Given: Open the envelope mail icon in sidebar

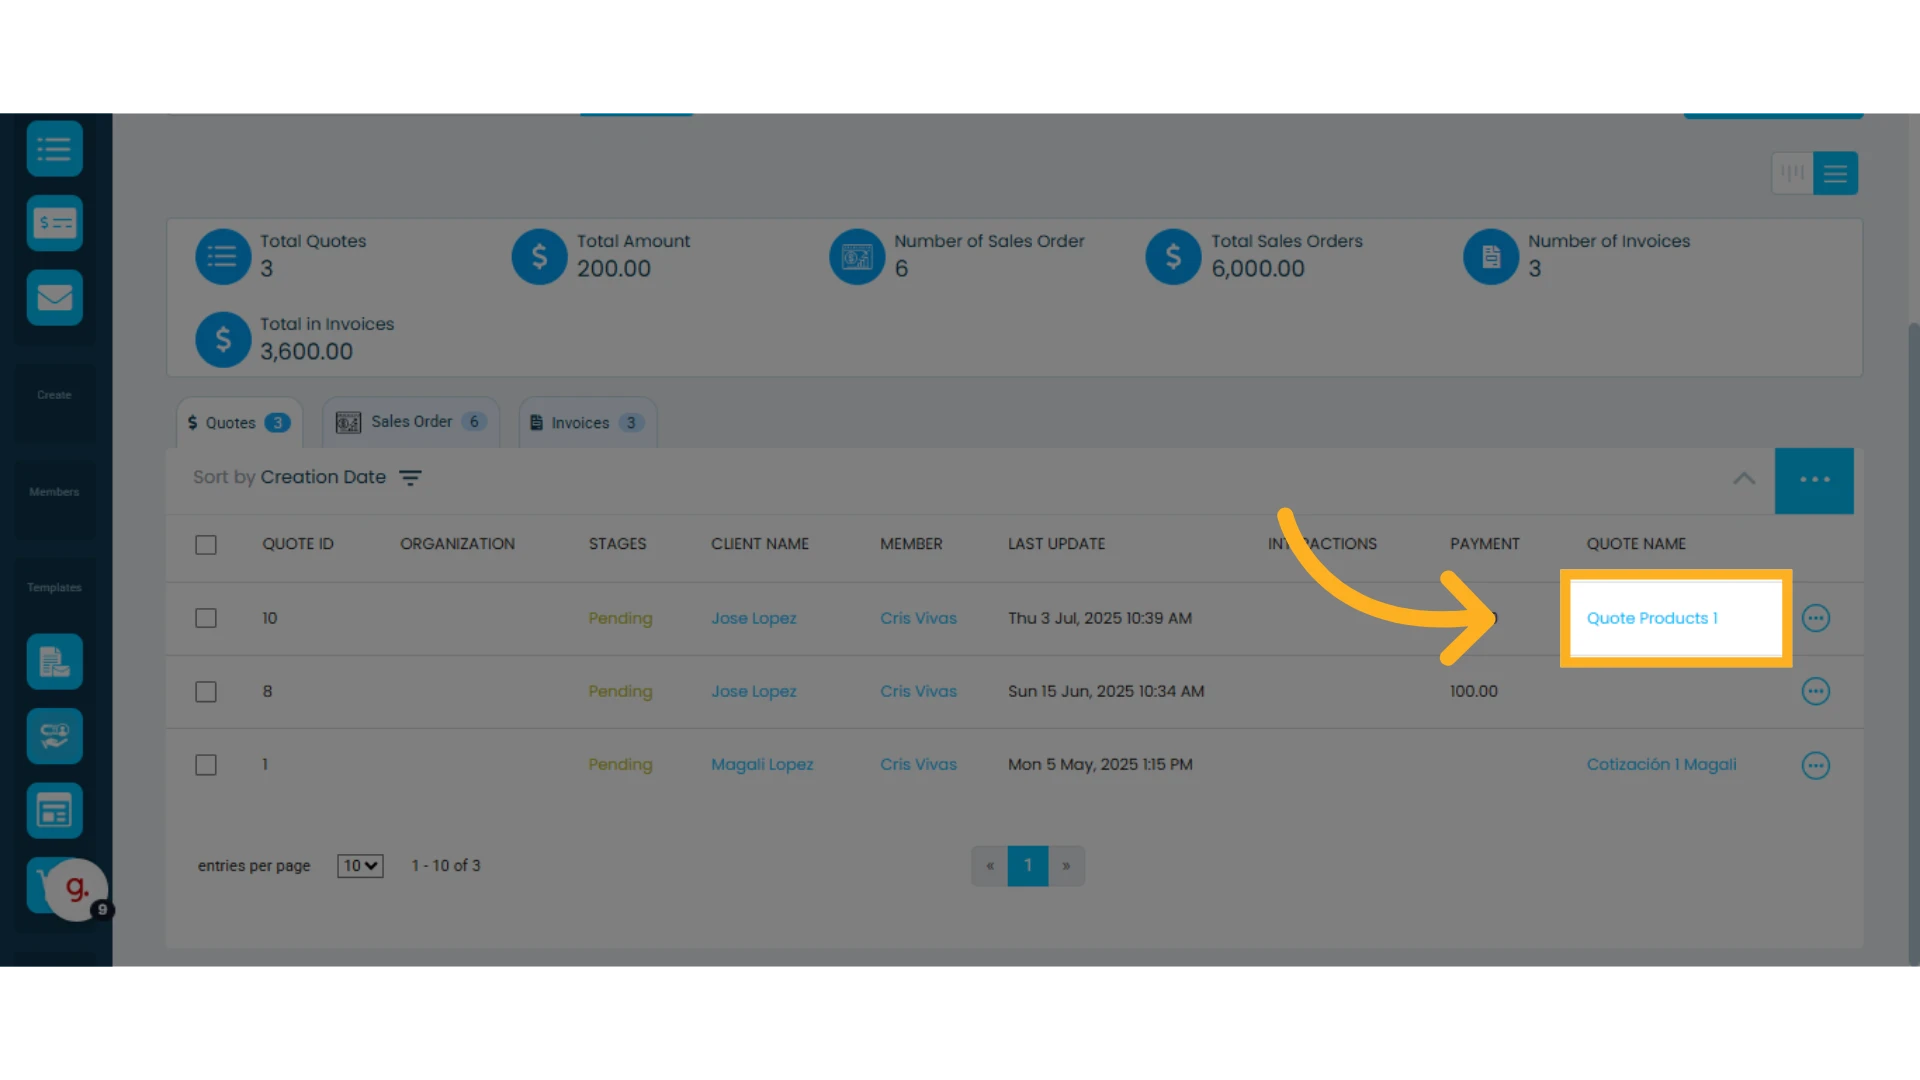Looking at the screenshot, I should (x=54, y=297).
